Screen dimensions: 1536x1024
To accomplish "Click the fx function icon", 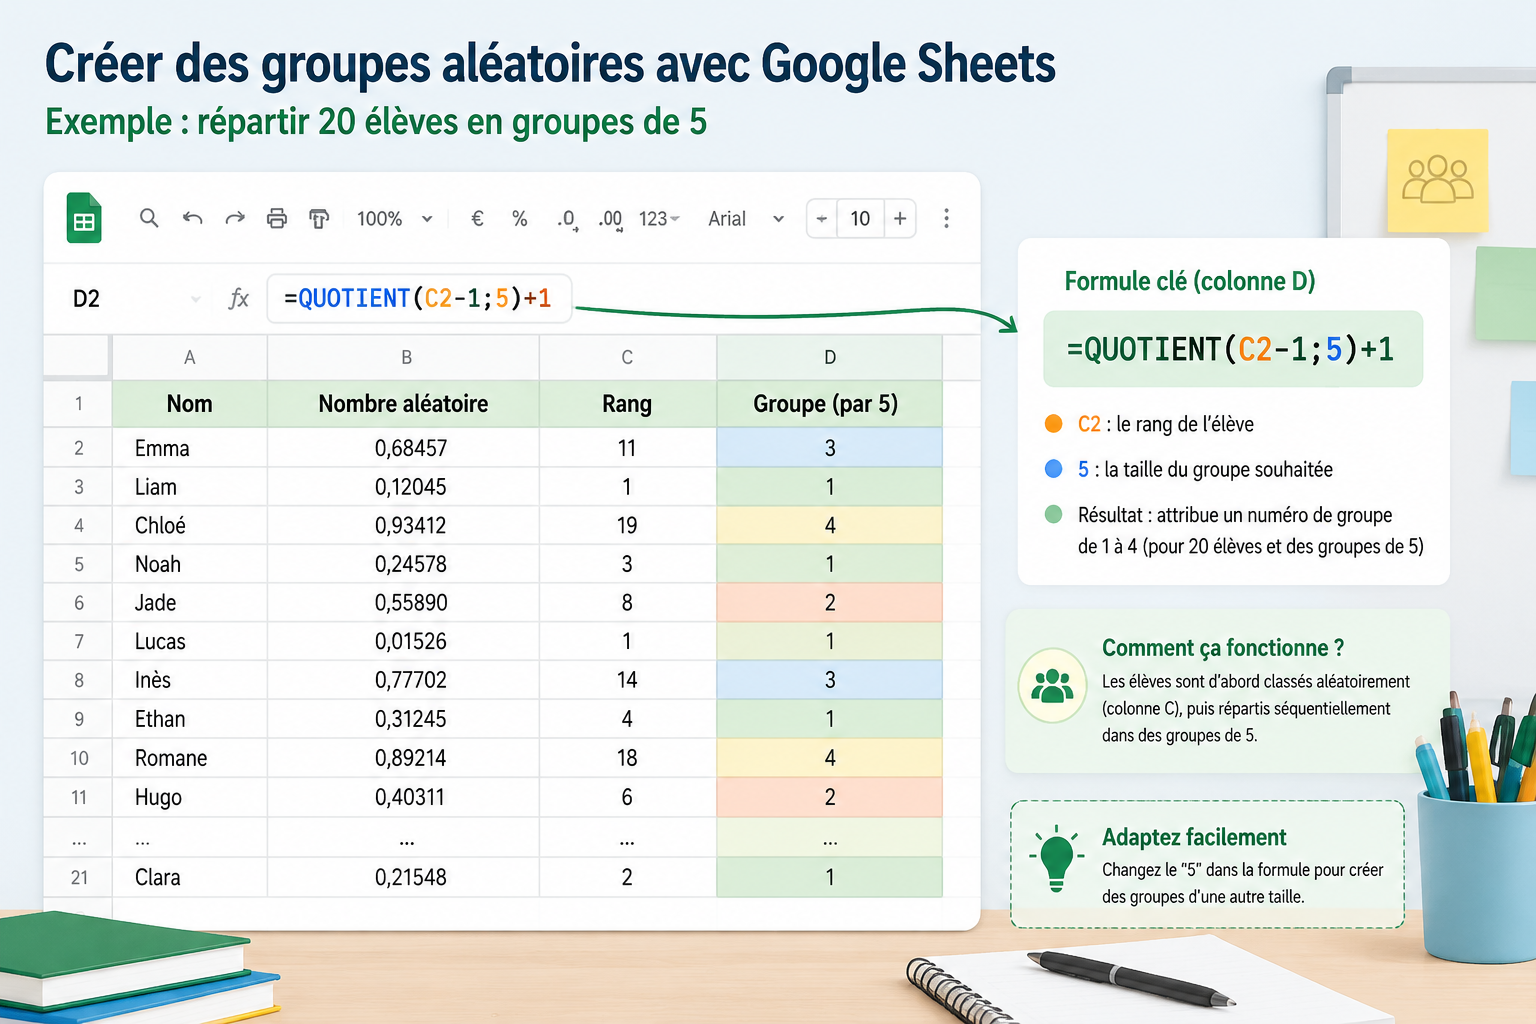I will 238,298.
